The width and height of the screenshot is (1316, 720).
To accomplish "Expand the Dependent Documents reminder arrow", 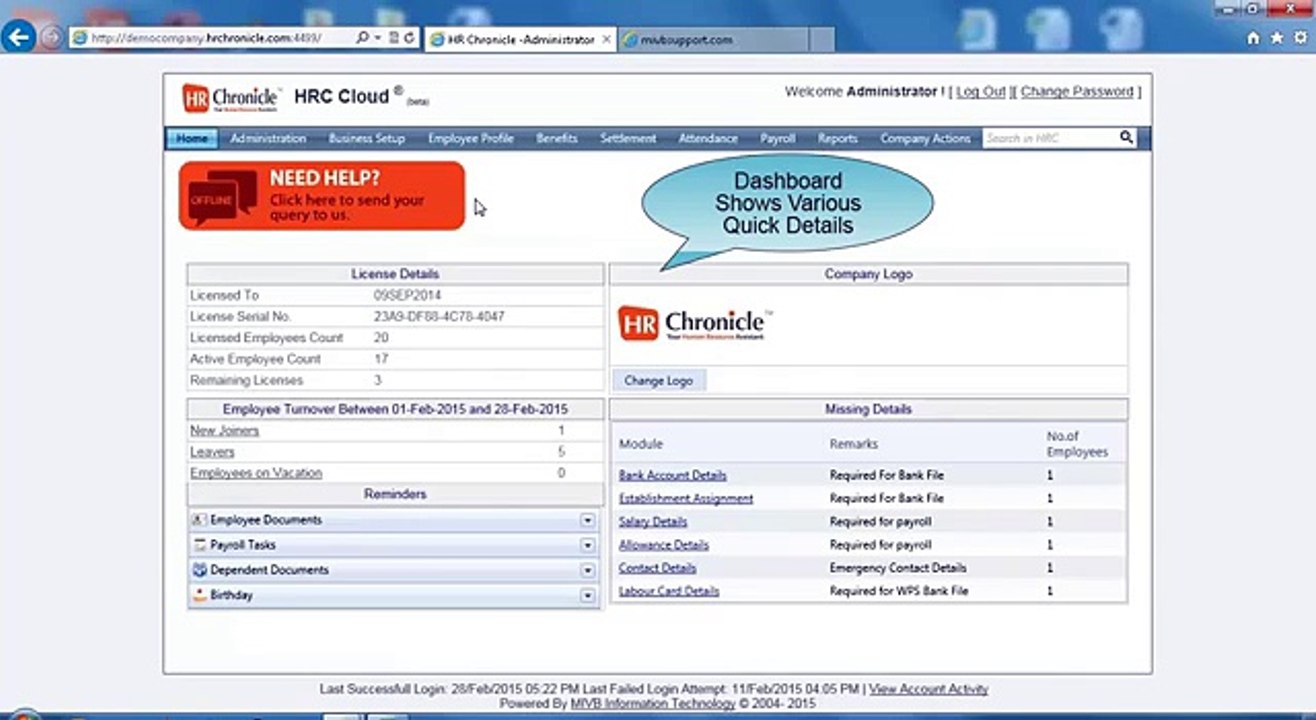I will (x=588, y=570).
